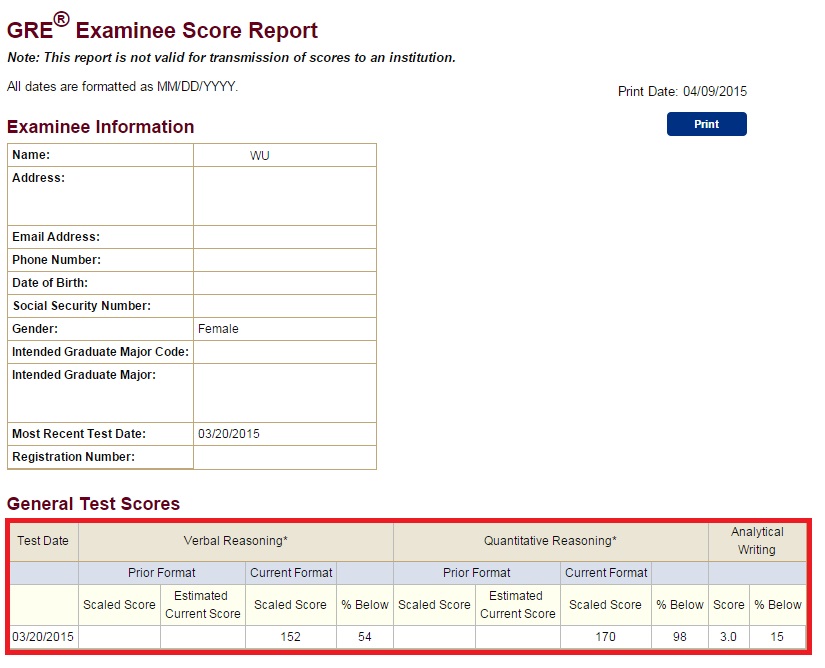Click the 'Most Recent Test Date:' label
This screenshot has width=825, height=668.
tap(79, 434)
